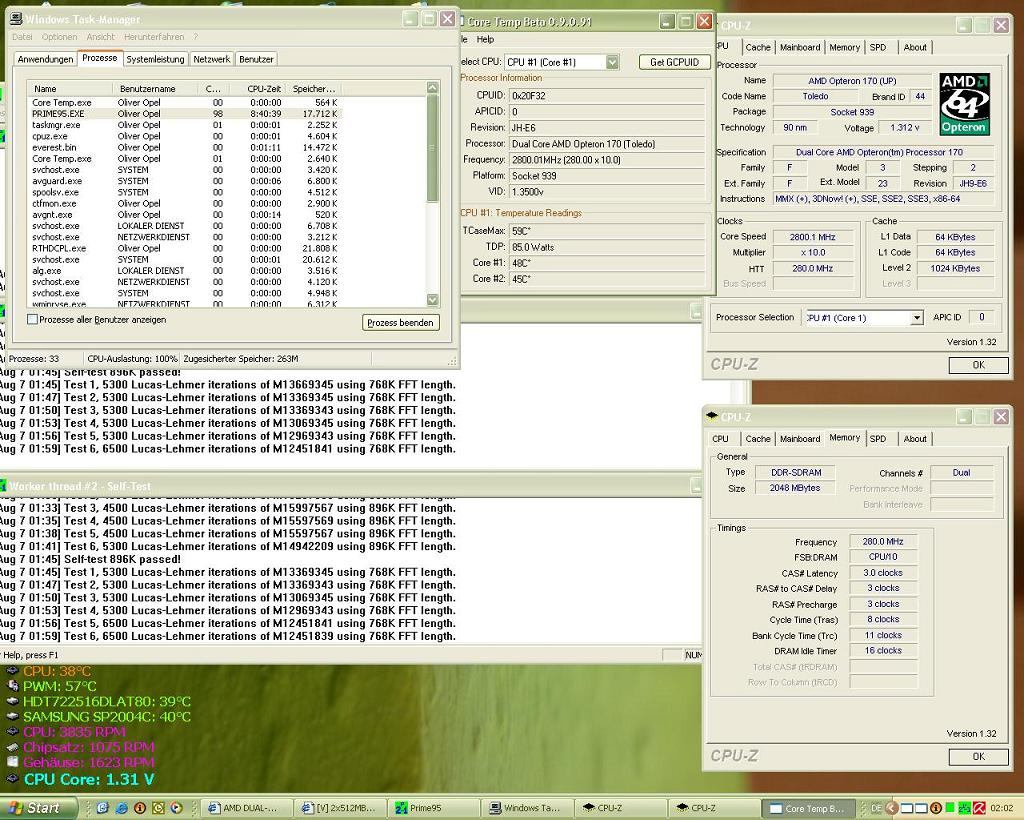Select the avguard.exe process row

[185, 181]
